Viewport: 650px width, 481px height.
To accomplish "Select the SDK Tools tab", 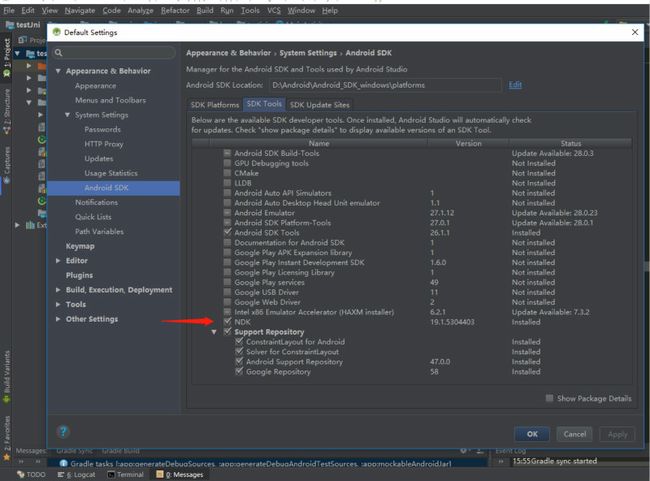I will [264, 104].
